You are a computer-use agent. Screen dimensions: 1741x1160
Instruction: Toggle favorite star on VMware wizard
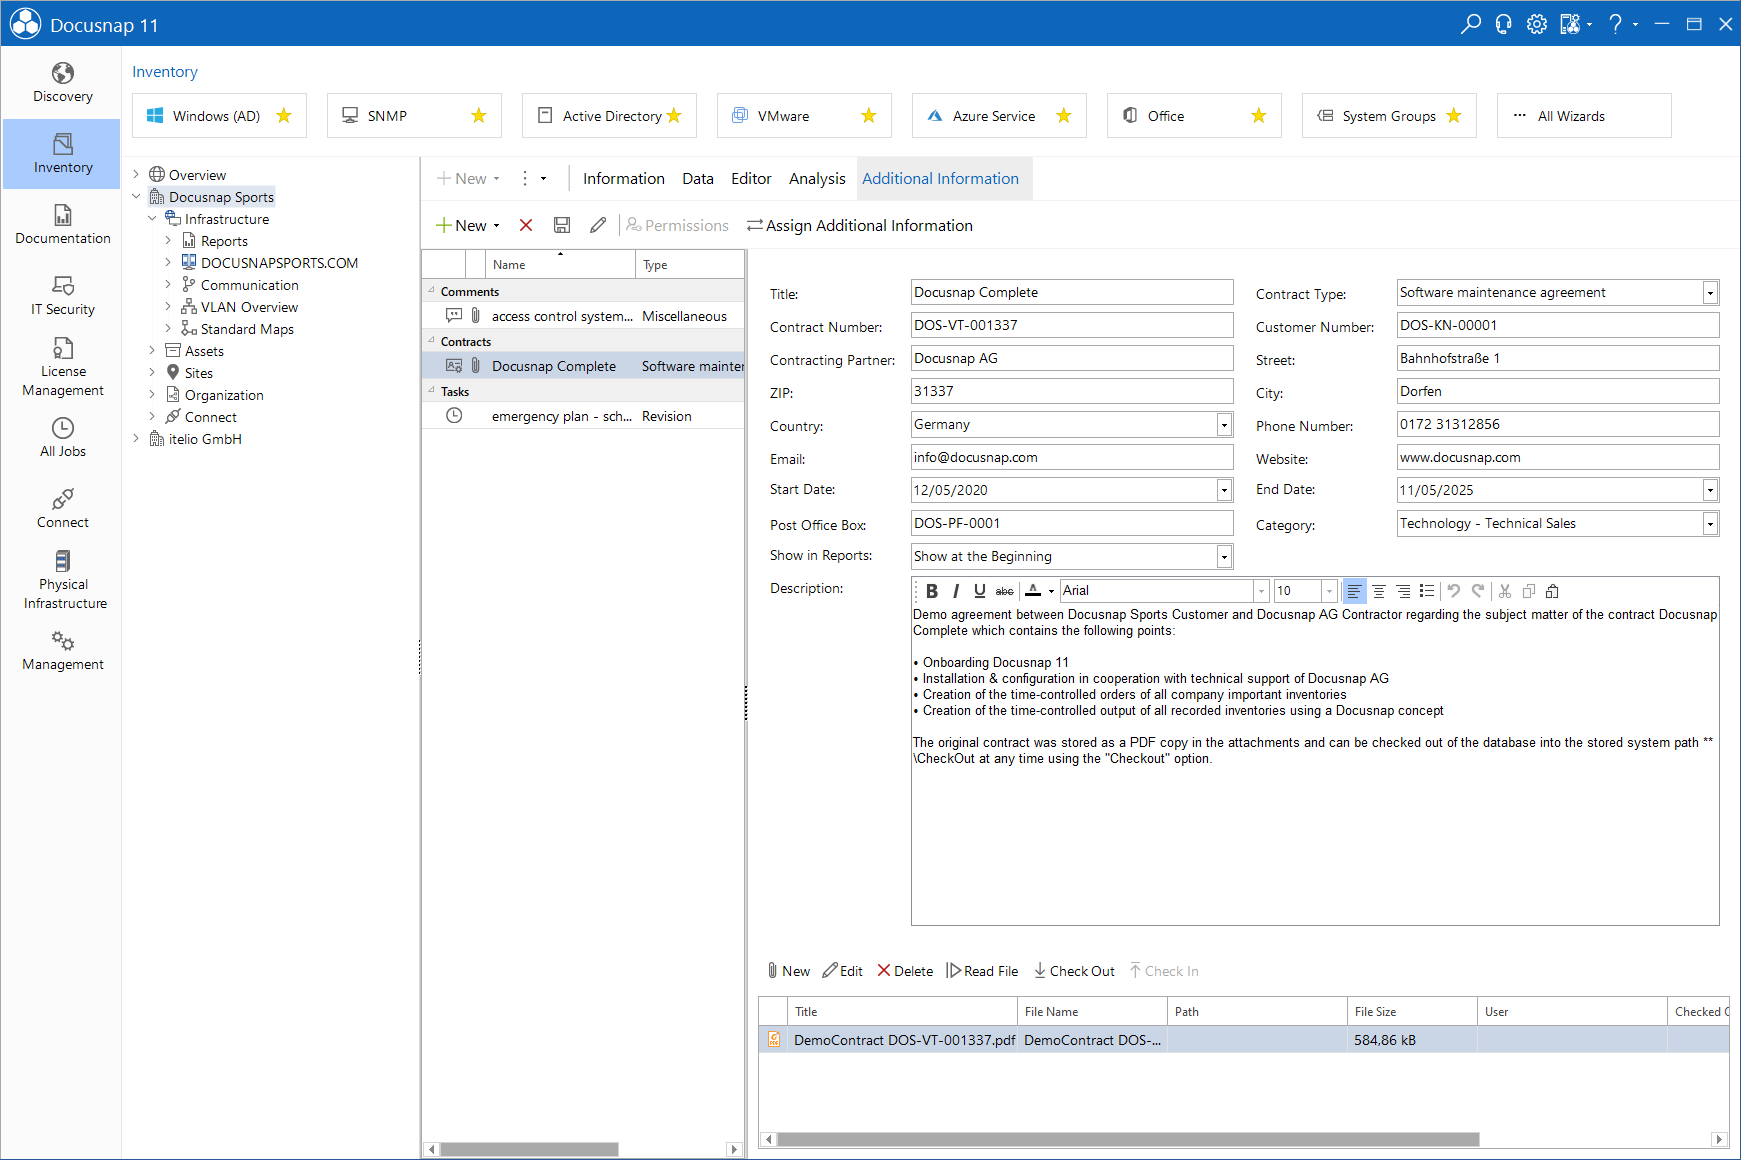coord(869,116)
